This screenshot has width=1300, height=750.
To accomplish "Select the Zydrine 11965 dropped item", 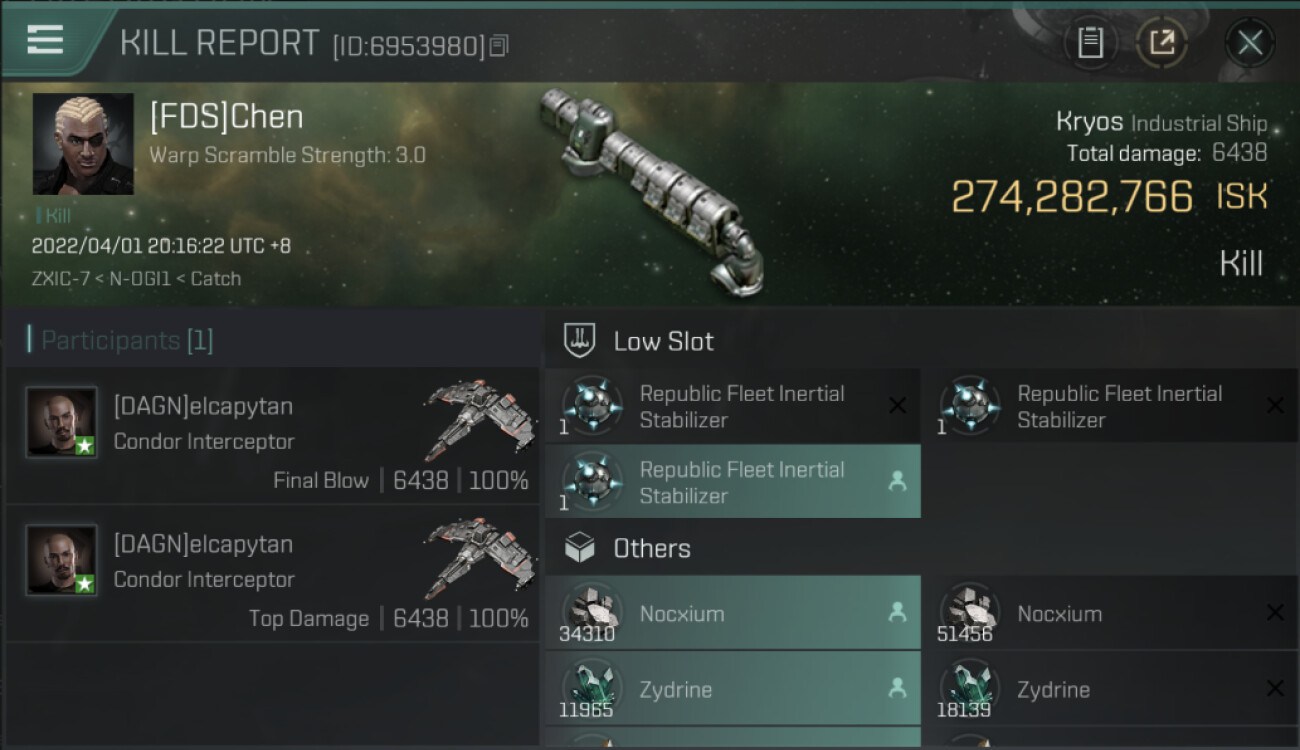I will click(732, 689).
